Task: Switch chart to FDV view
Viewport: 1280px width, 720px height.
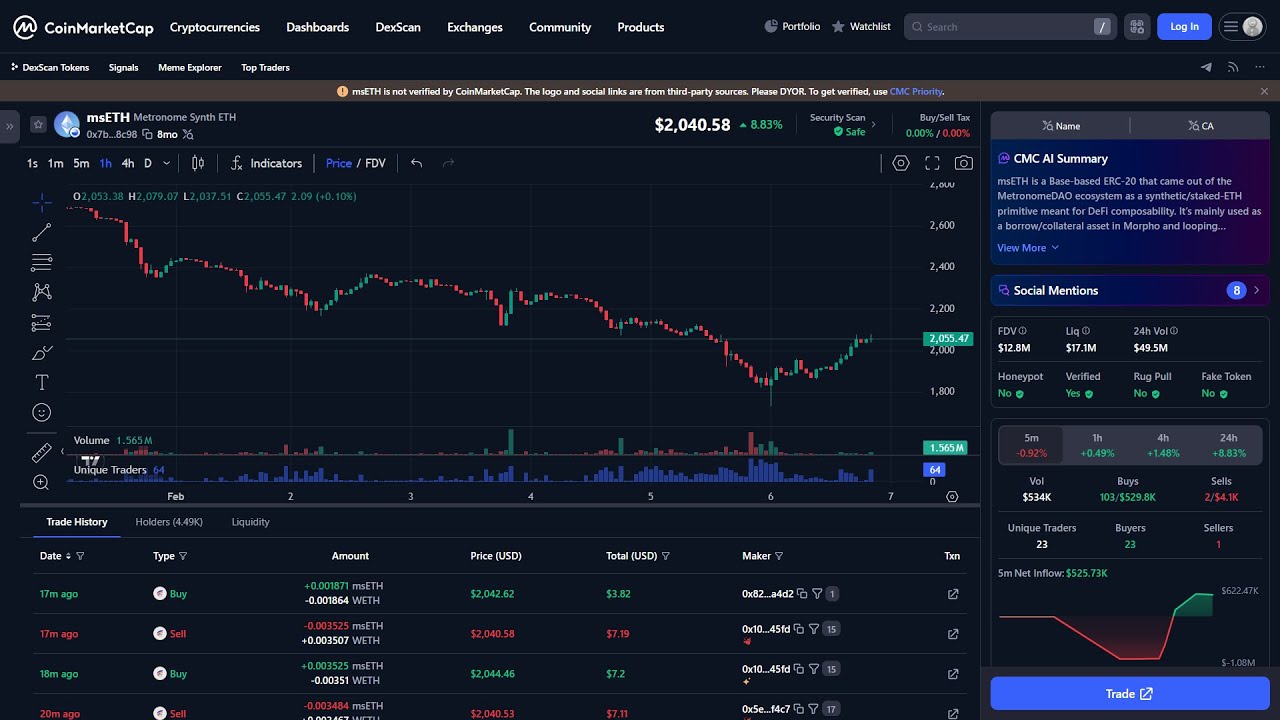Action: (375, 163)
